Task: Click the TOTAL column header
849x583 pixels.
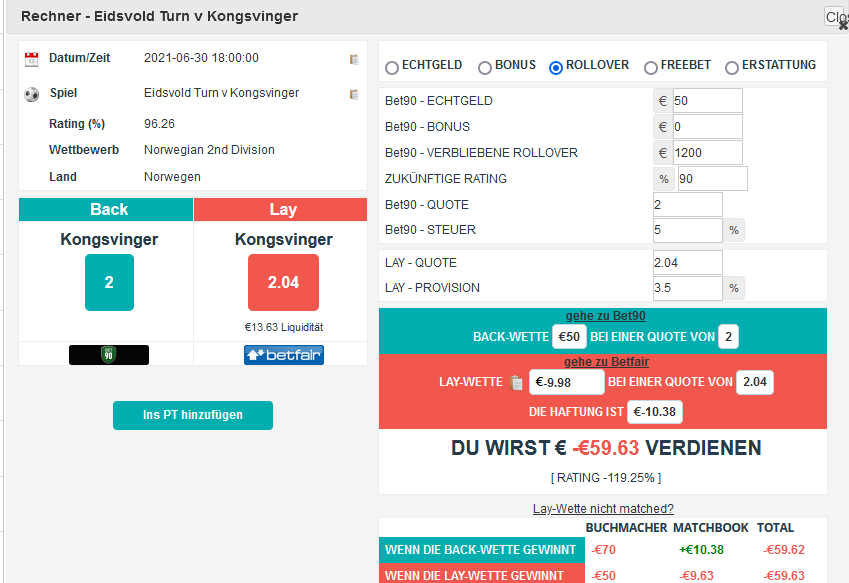Action: coord(775,528)
